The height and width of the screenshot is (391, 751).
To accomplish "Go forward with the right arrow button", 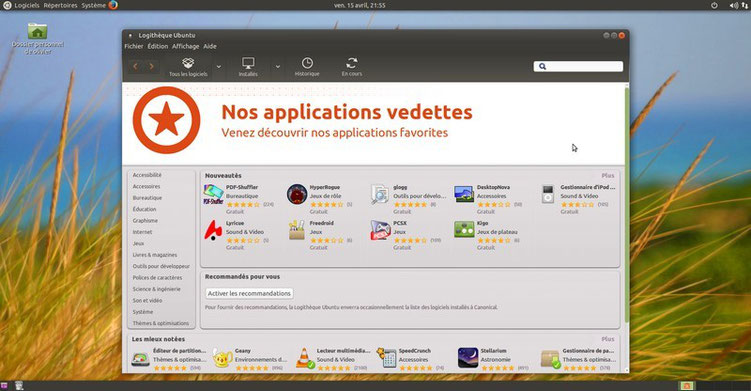I will tap(151, 67).
